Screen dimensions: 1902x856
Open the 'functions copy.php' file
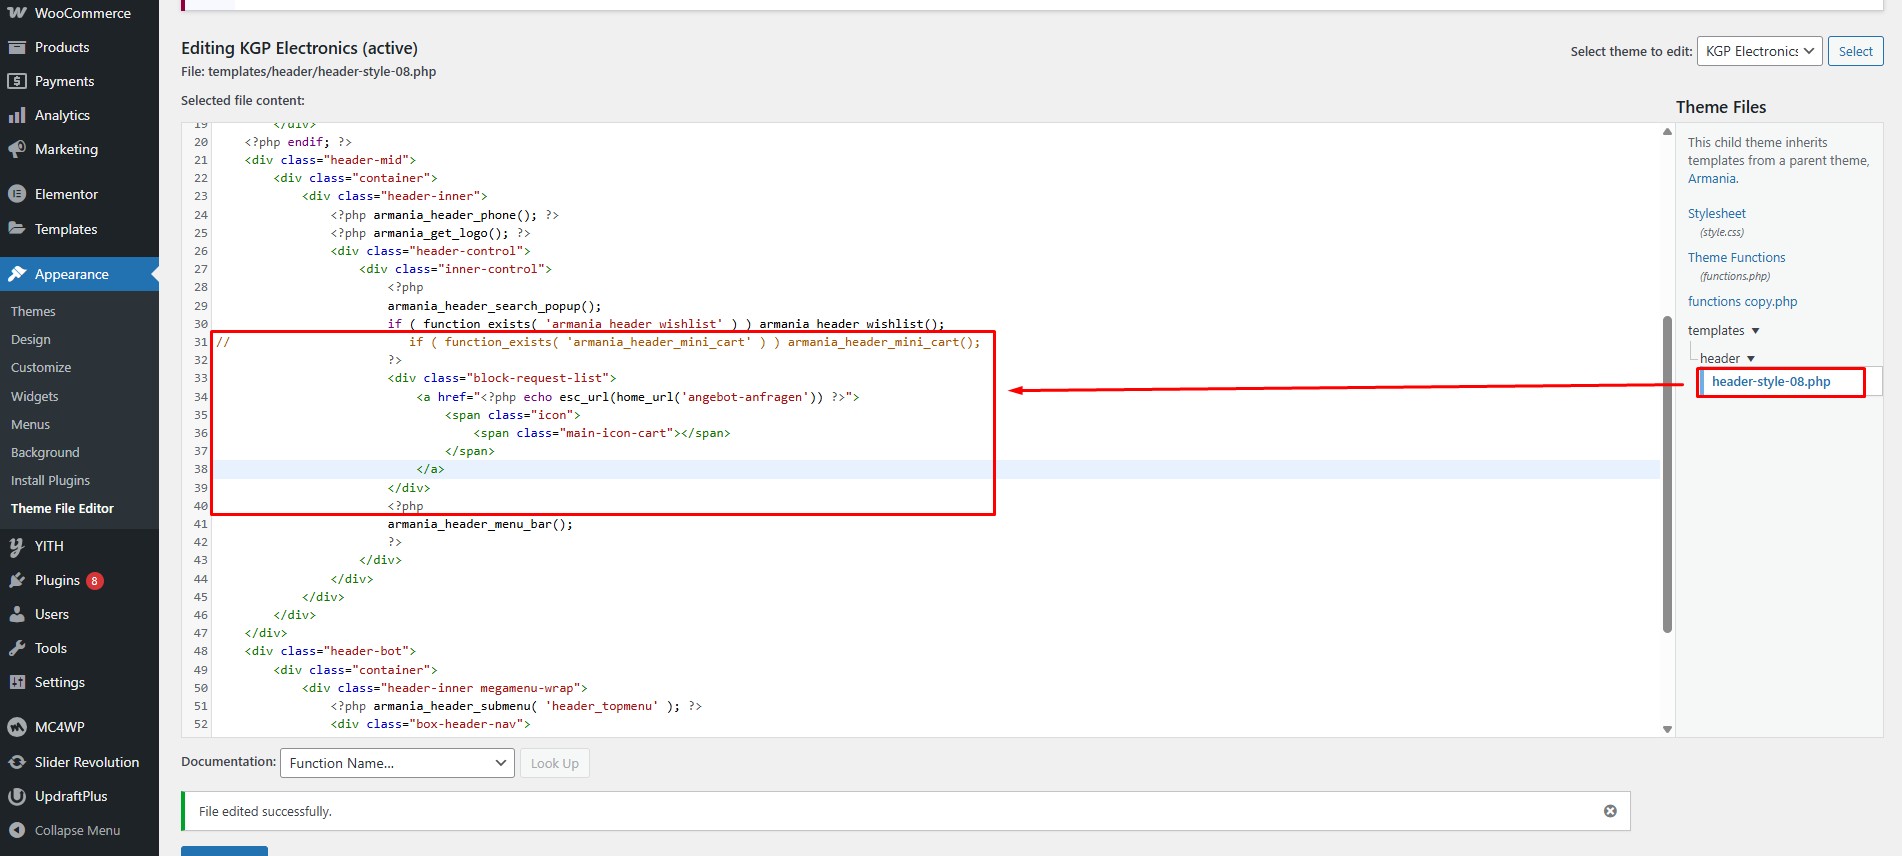(x=1742, y=302)
